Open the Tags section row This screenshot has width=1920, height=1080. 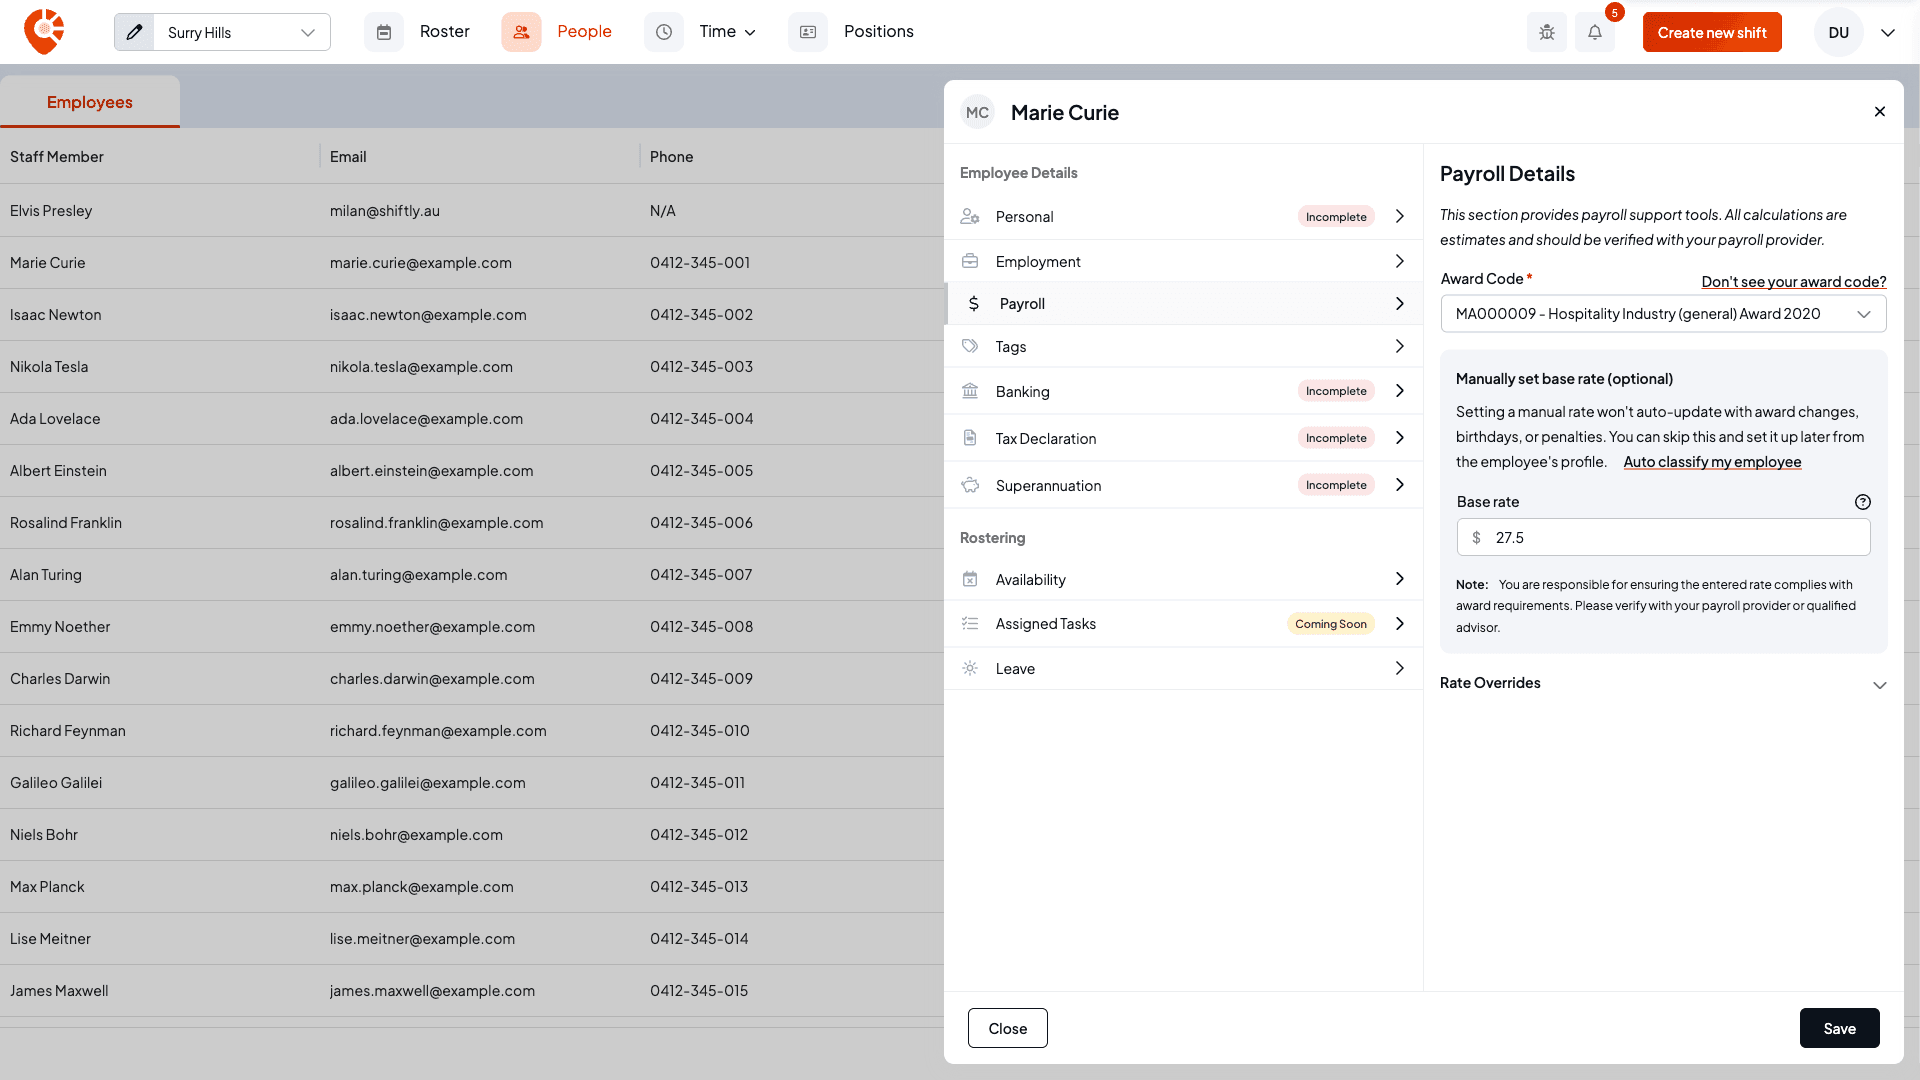tap(1184, 346)
